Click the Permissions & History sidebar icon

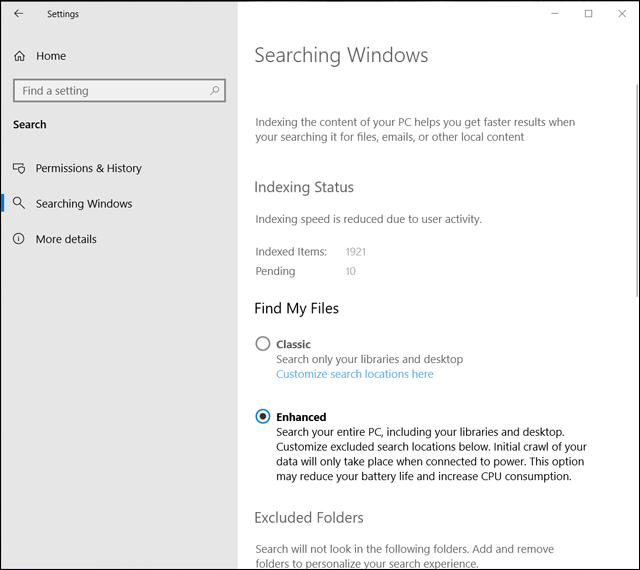[x=19, y=168]
